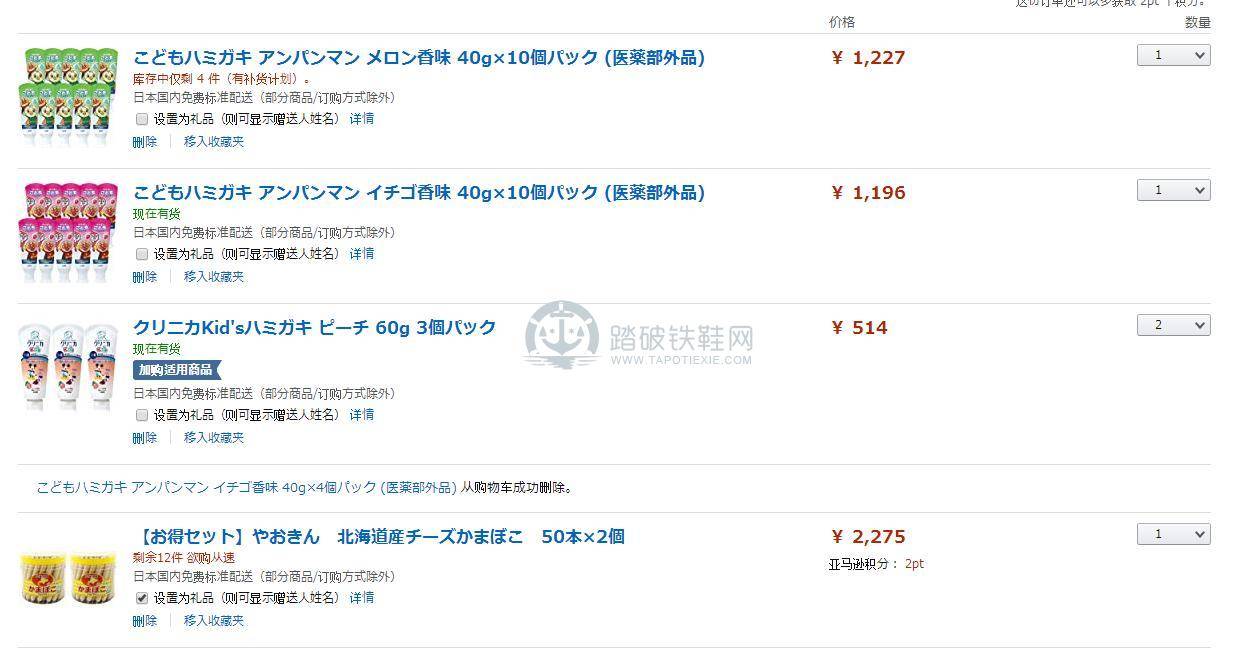This screenshot has height=652, width=1260.
Task: Open the クリニカKid'sハミガキ ピーチ product title
Action: point(315,328)
